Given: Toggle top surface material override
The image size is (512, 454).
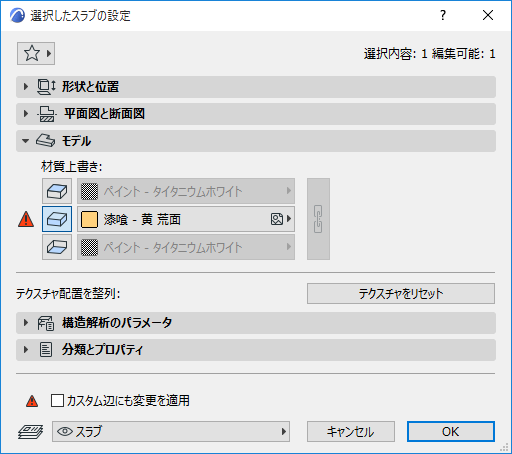Looking at the screenshot, I should 57,191.
